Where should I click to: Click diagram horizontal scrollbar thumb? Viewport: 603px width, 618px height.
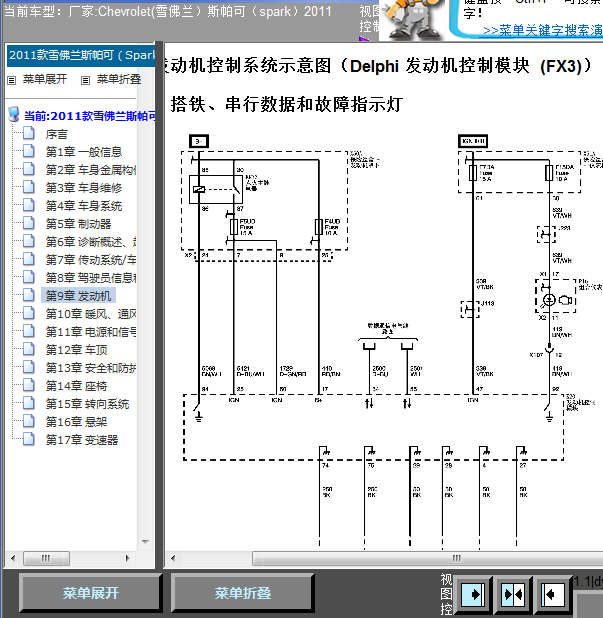click(x=428, y=558)
